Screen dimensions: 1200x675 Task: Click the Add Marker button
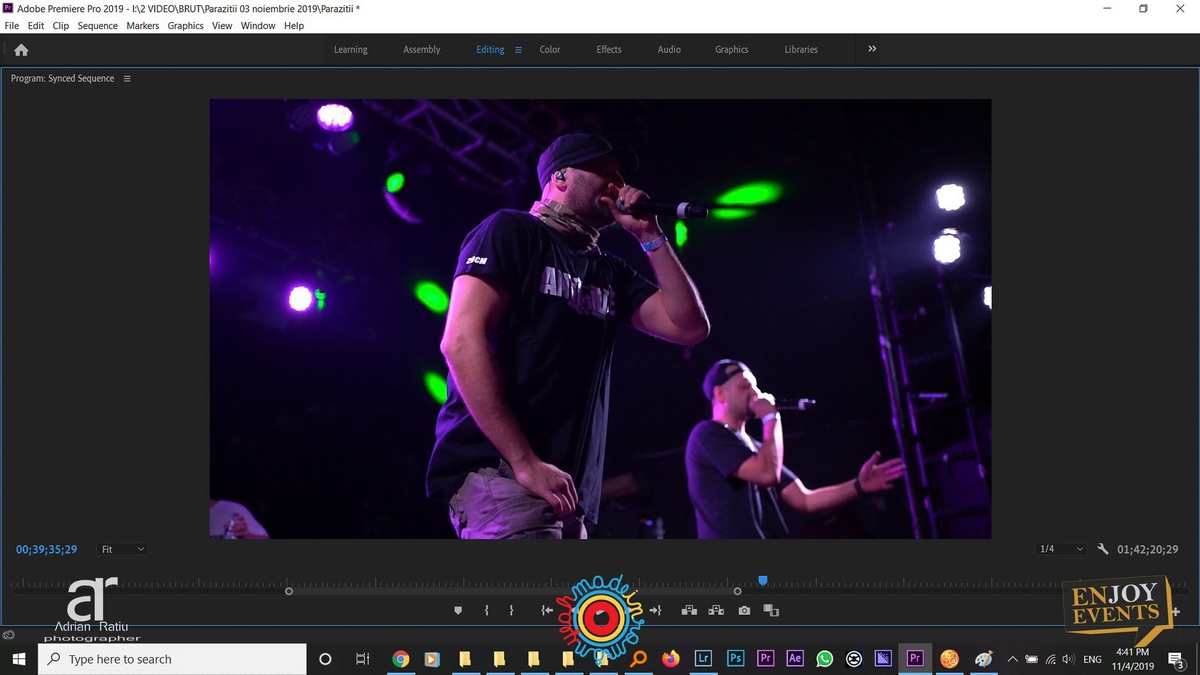459,610
